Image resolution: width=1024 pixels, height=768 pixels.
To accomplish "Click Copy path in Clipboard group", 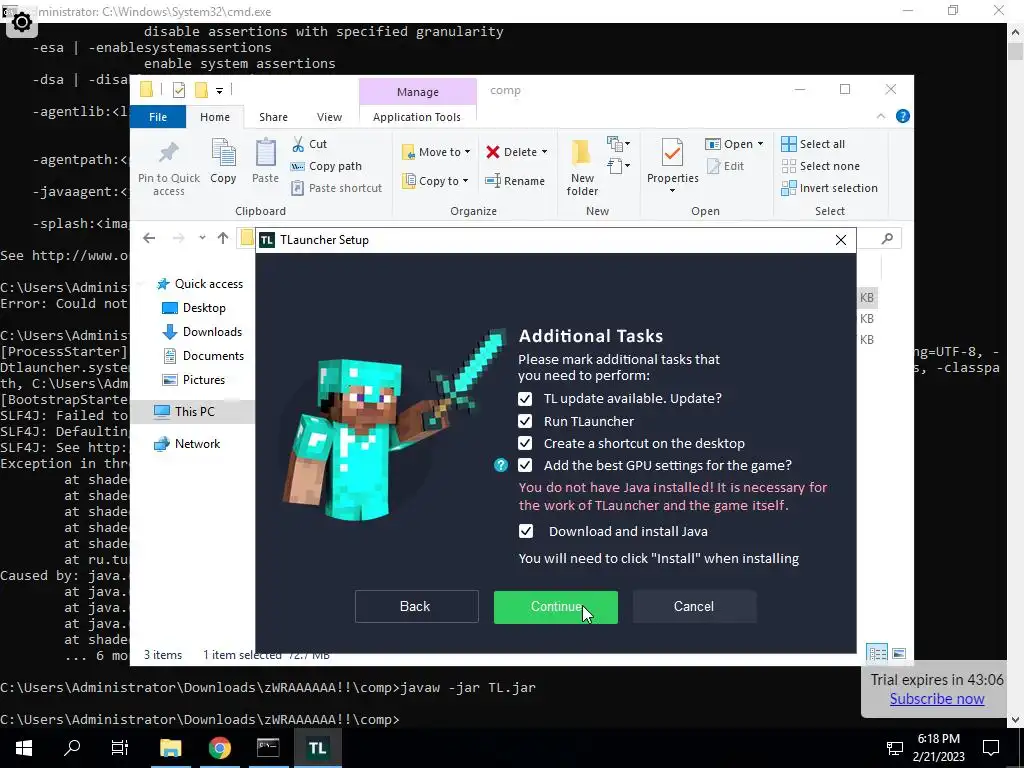I will (326, 166).
